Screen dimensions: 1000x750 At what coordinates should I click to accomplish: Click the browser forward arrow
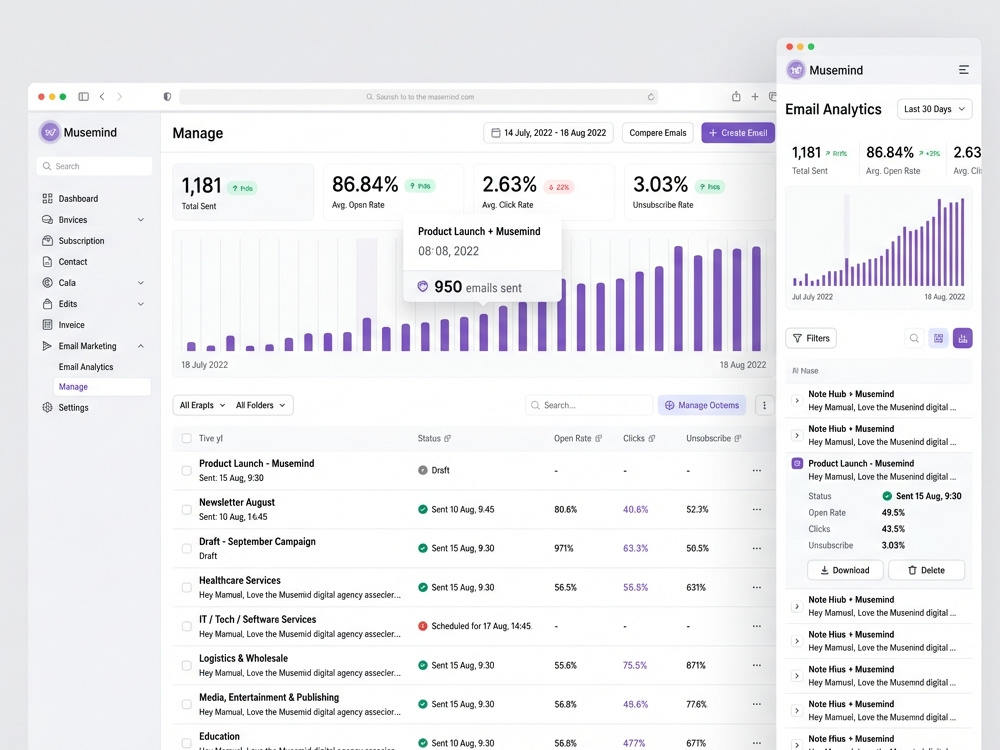click(x=119, y=96)
